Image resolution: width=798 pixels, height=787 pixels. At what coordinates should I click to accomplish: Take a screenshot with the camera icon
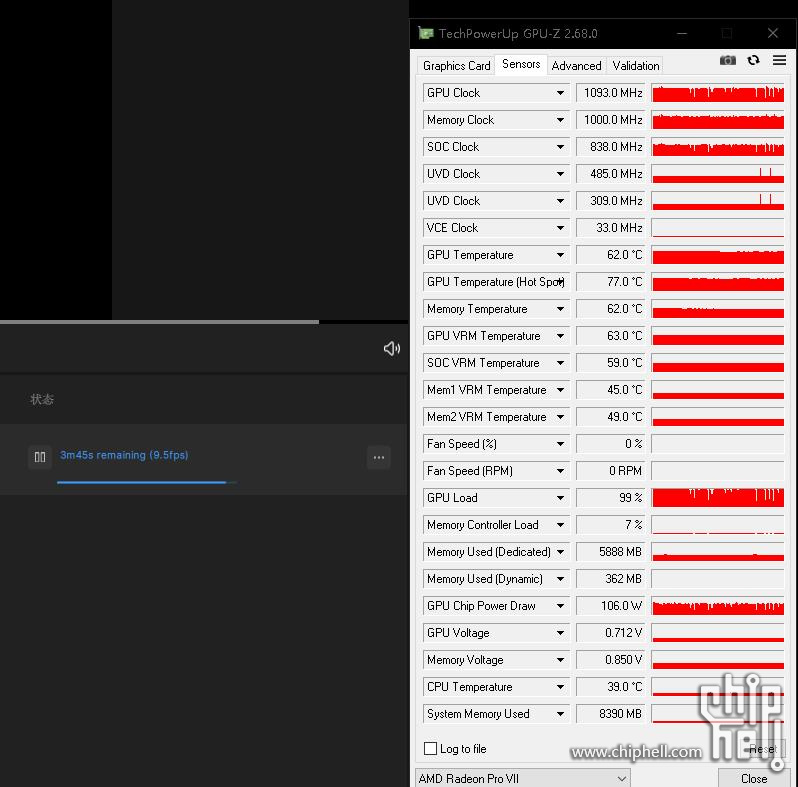(727, 61)
